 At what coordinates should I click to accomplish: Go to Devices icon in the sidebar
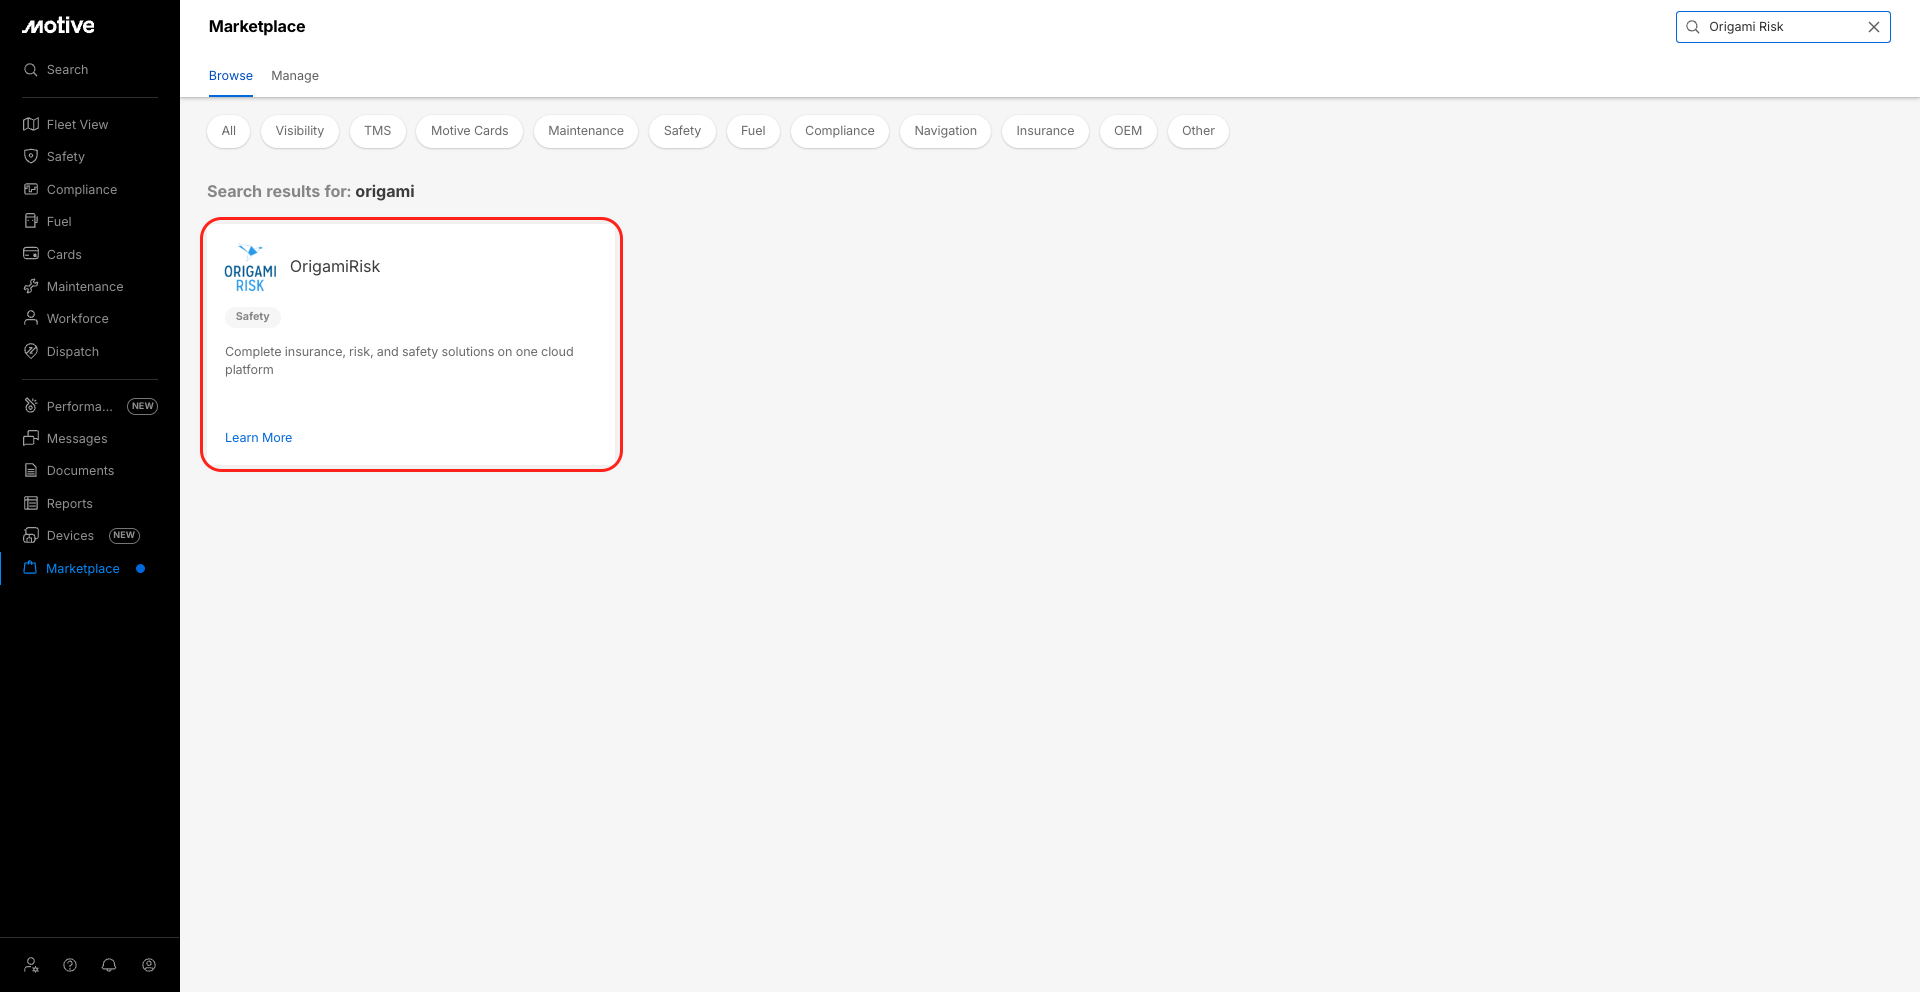[x=31, y=535]
